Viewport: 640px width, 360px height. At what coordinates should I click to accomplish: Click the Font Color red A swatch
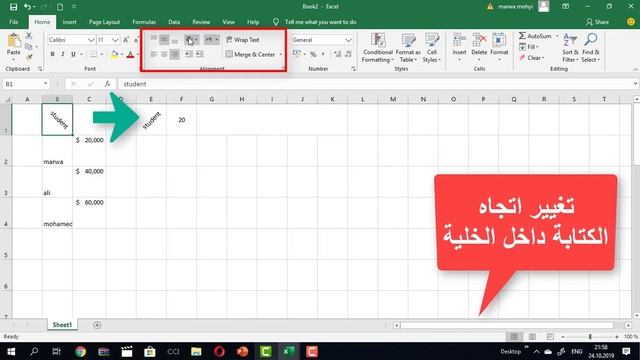click(x=130, y=54)
